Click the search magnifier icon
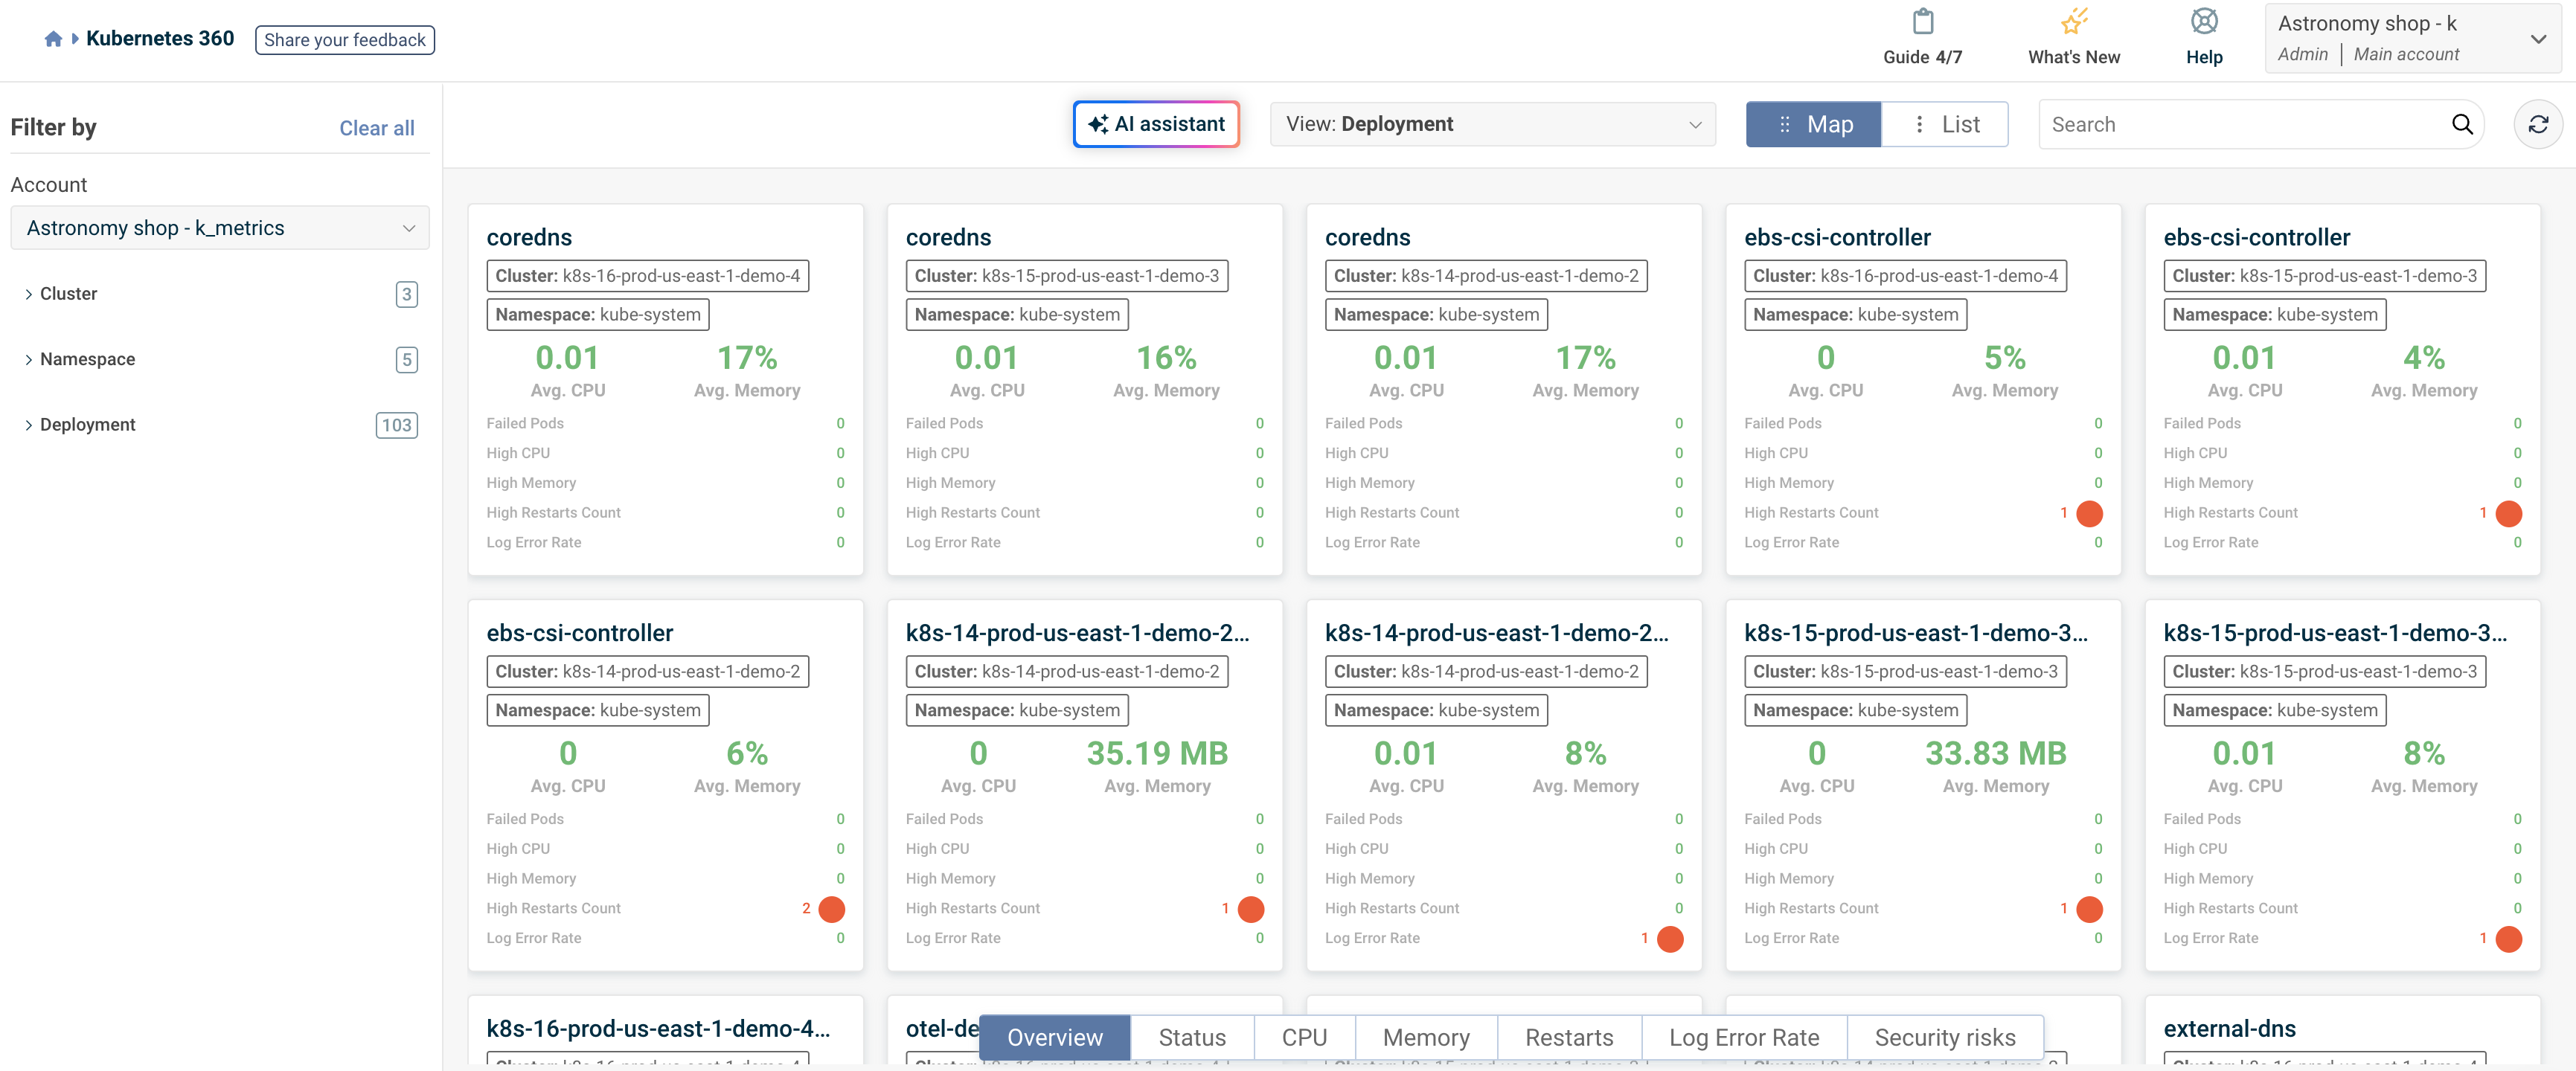The width and height of the screenshot is (2576, 1071). (x=2462, y=124)
